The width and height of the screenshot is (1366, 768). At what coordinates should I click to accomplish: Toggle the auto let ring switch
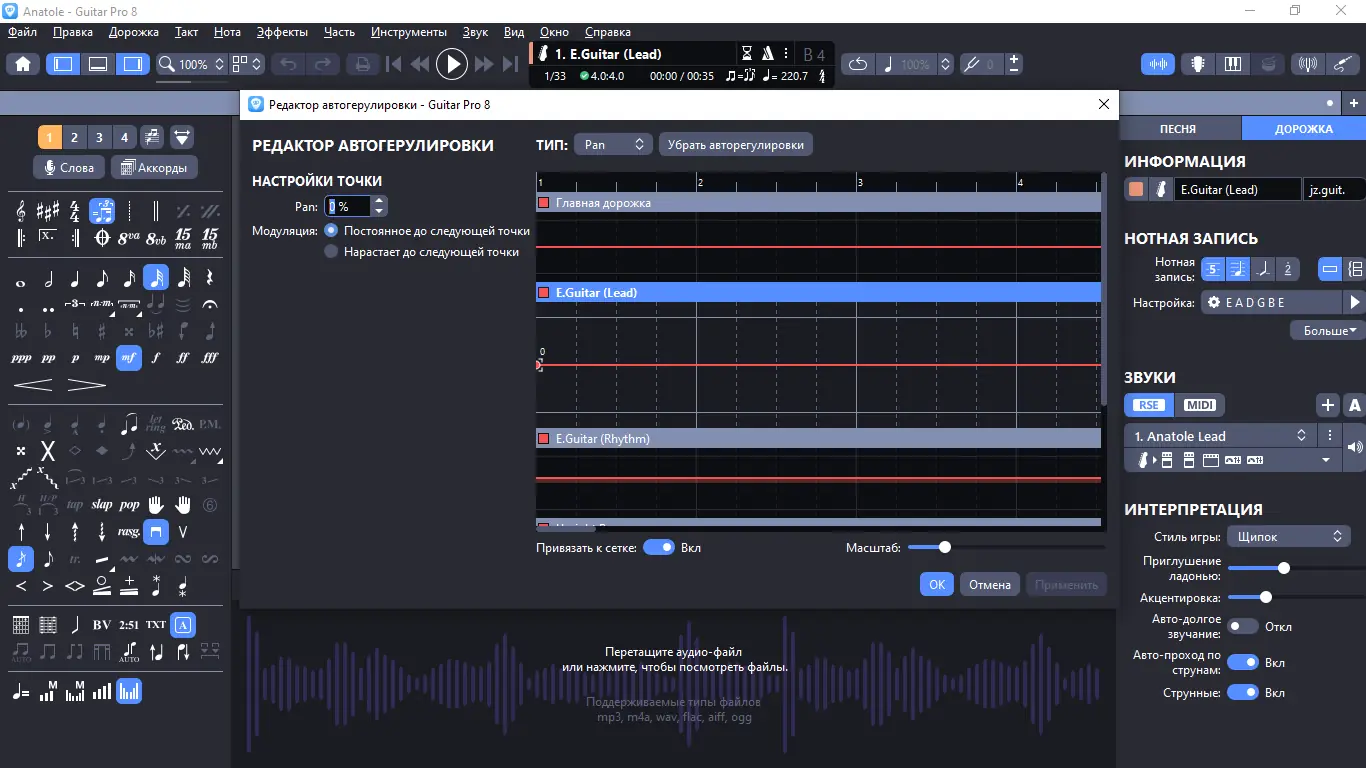(1243, 627)
